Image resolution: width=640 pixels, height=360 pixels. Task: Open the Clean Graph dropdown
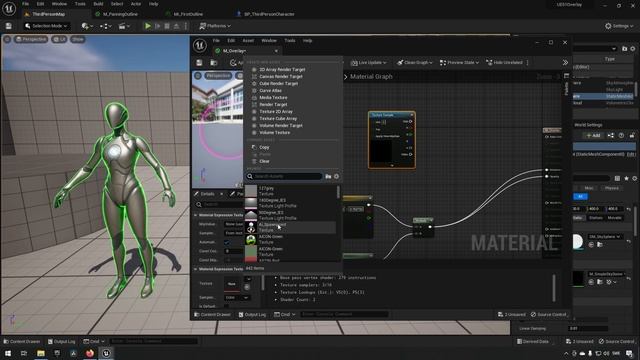pos(414,62)
